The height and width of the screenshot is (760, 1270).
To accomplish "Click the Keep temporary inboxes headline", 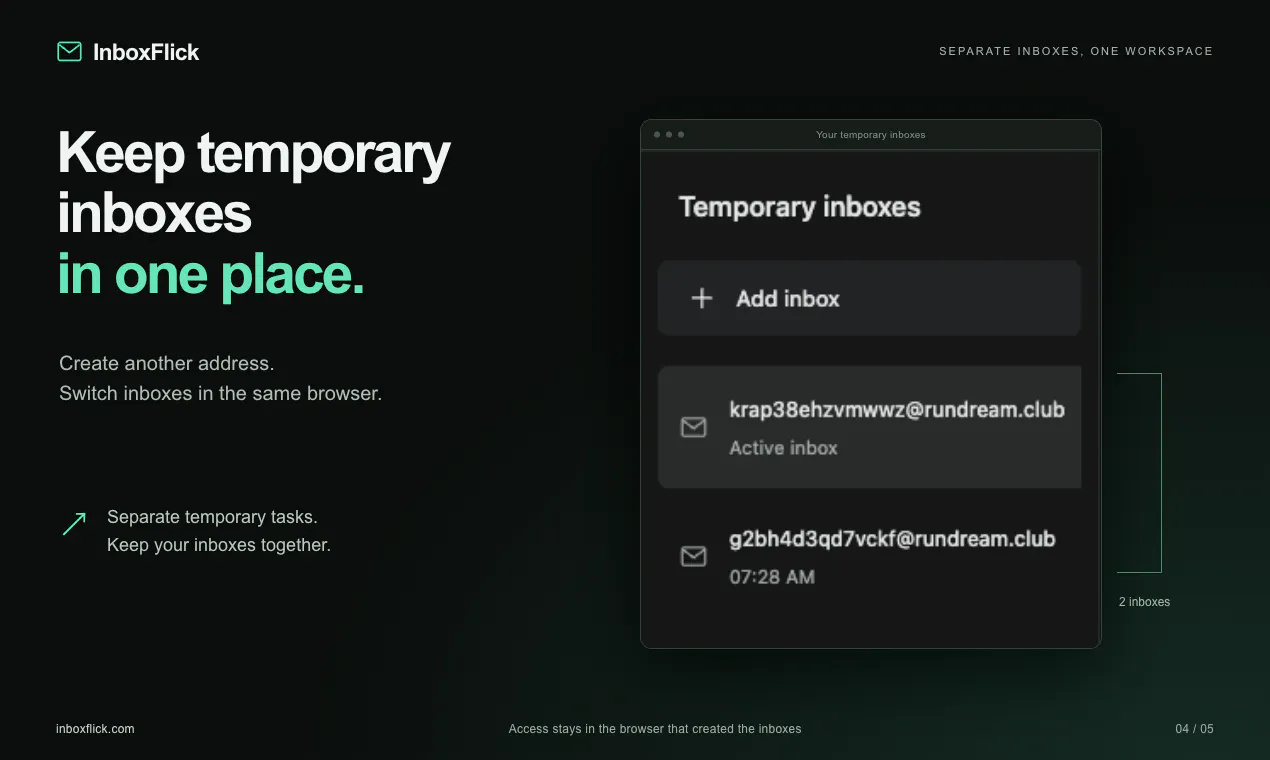I will coord(254,183).
